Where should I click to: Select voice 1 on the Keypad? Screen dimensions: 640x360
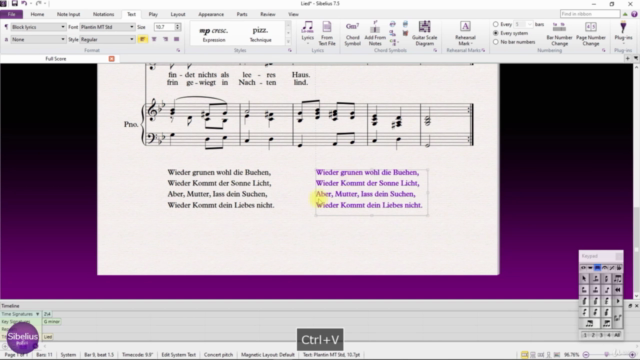[585, 335]
